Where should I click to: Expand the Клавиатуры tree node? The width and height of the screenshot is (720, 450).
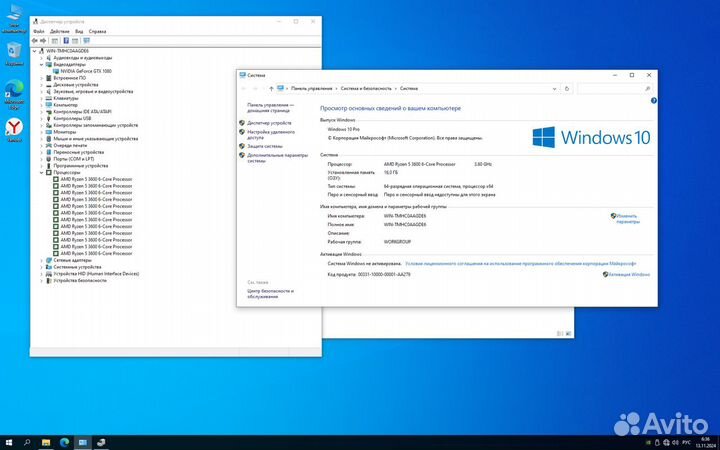42,98
